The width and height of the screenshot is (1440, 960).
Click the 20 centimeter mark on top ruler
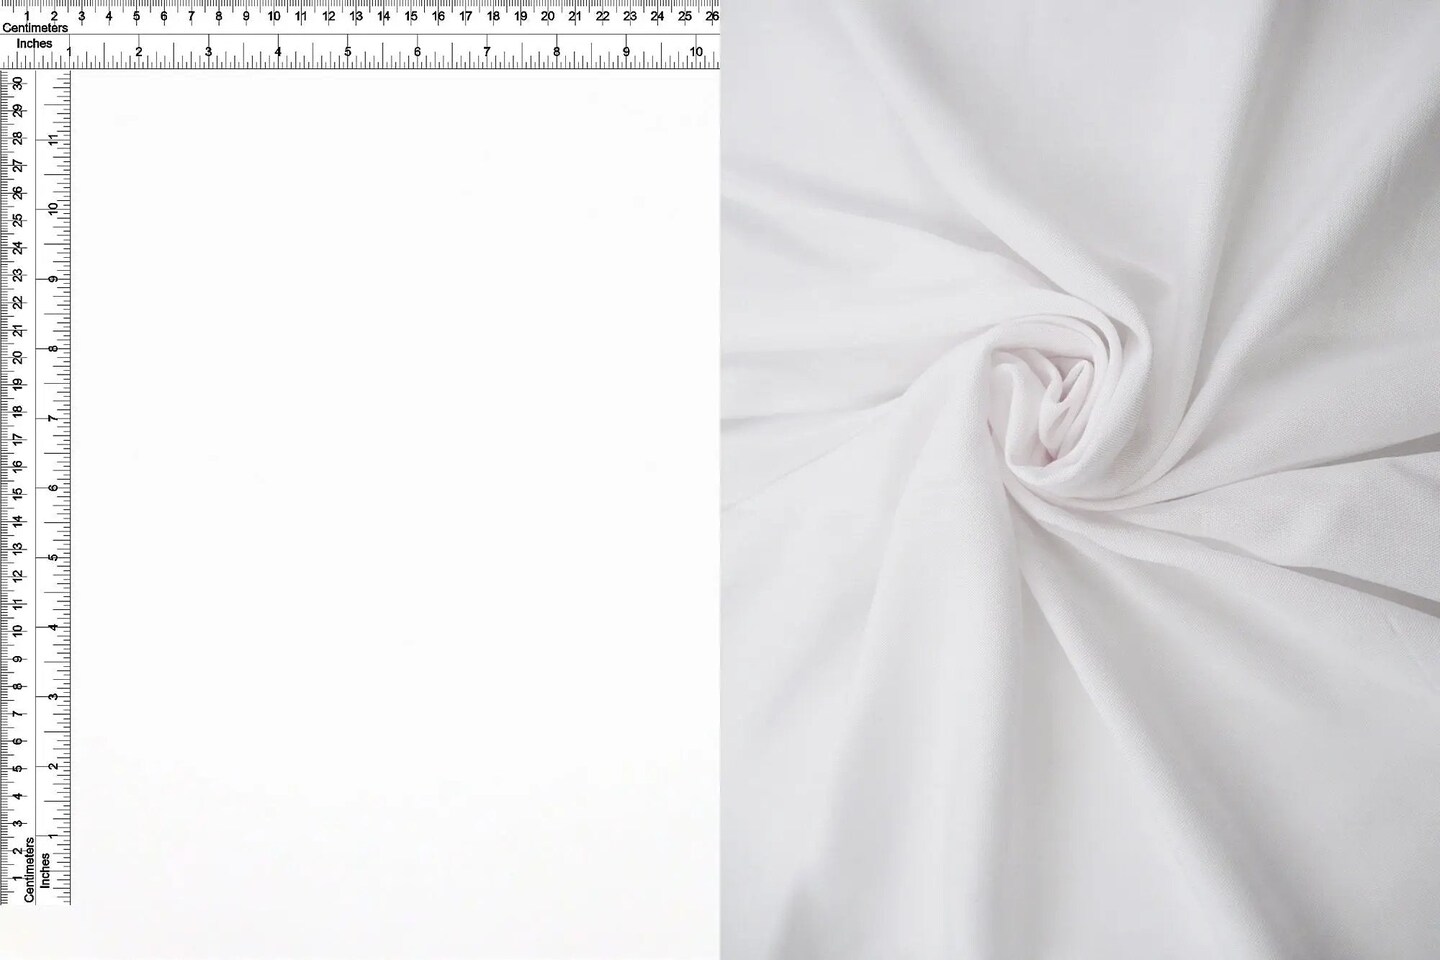[x=547, y=16]
